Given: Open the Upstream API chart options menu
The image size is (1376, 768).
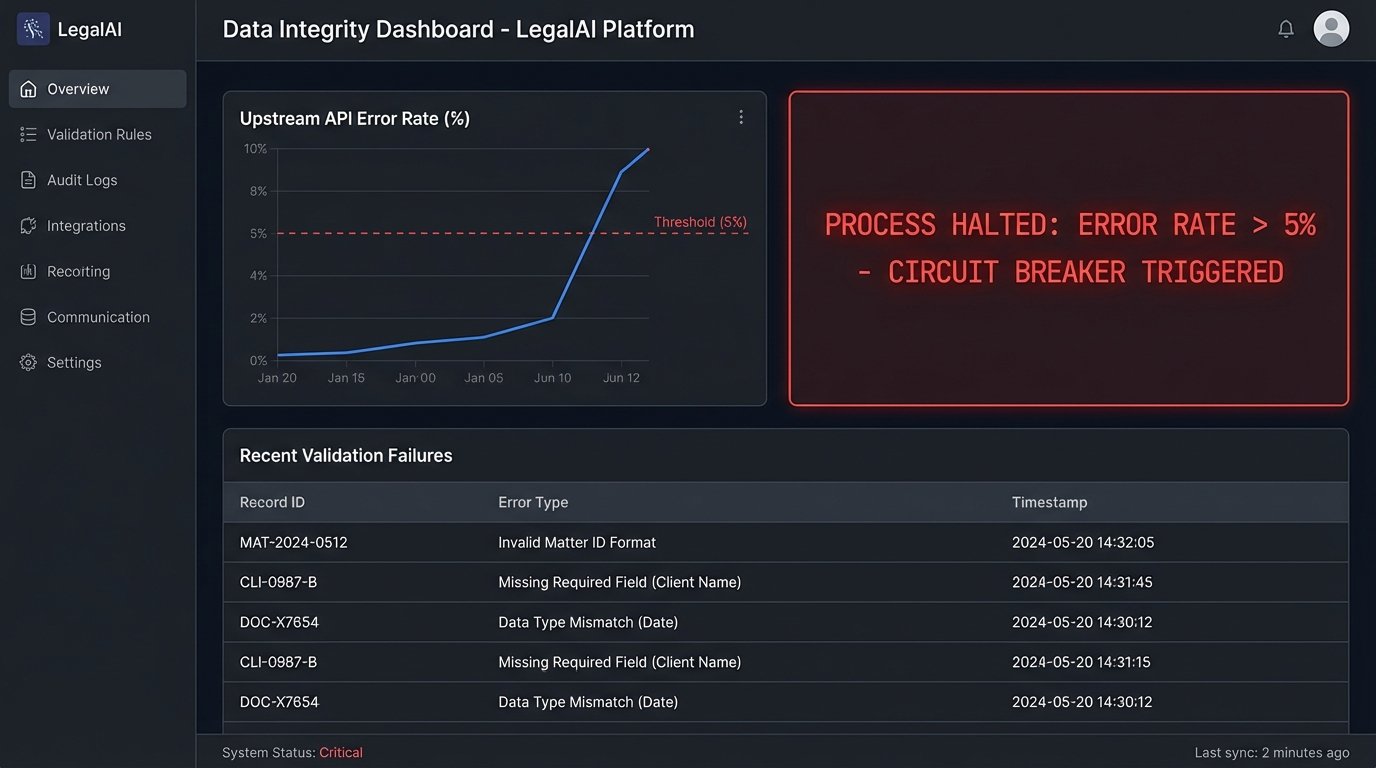Looking at the screenshot, I should point(741,117).
